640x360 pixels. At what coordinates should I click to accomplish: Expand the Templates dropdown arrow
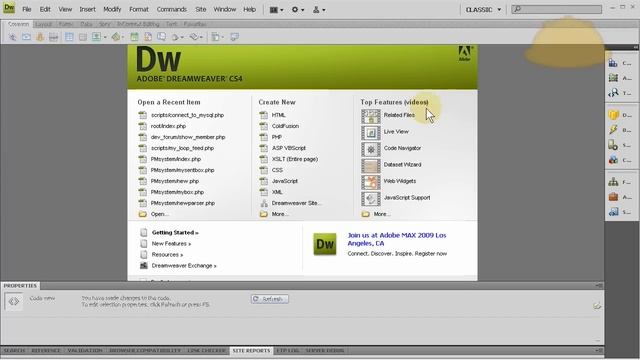(222, 38)
